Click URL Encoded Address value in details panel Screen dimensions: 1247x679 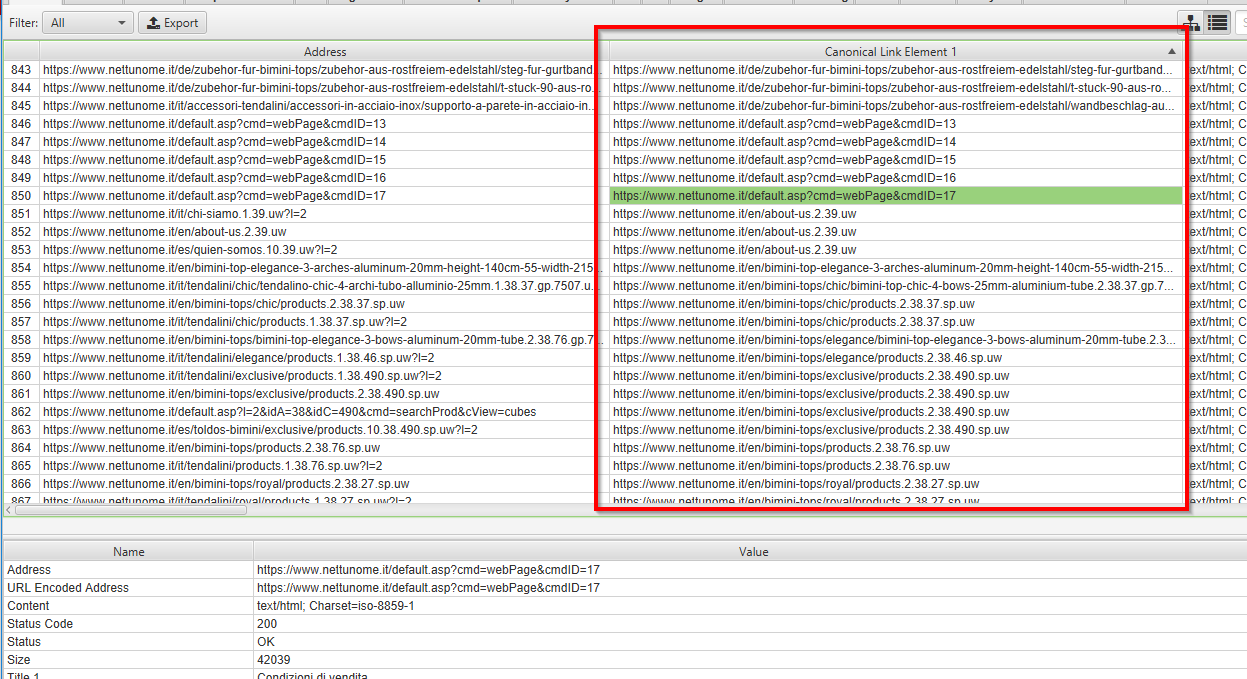pos(428,588)
